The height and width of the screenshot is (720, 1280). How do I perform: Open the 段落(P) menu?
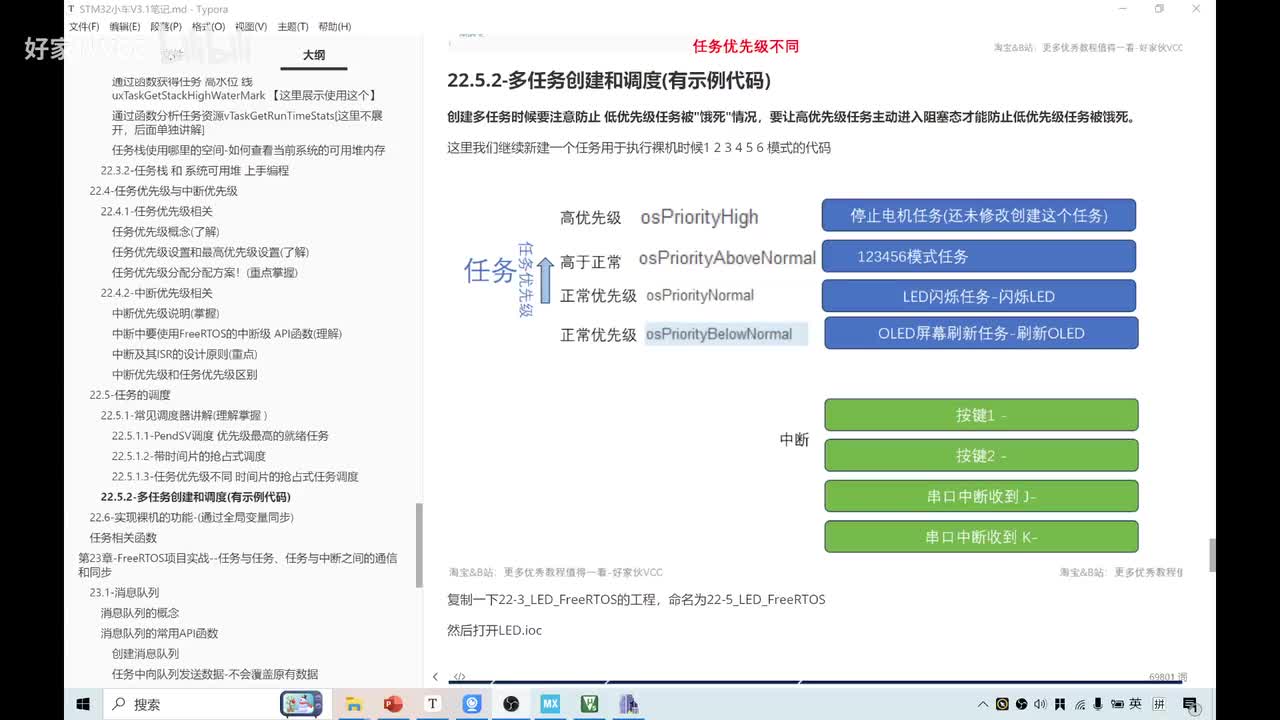coord(166,27)
